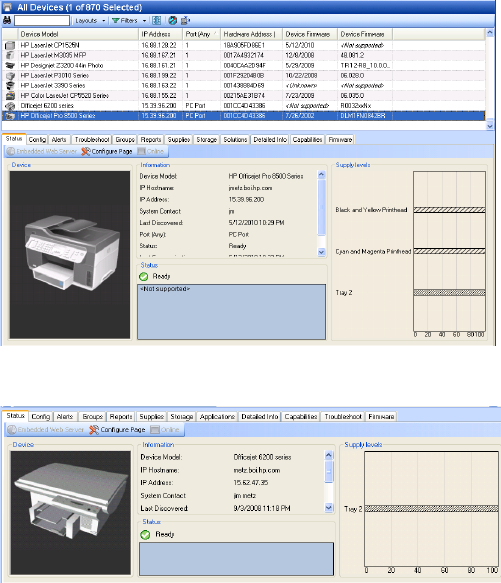Click the HP Designjet Z3200 row icon
Image resolution: width=501 pixels, height=583 pixels.
pos(10,65)
